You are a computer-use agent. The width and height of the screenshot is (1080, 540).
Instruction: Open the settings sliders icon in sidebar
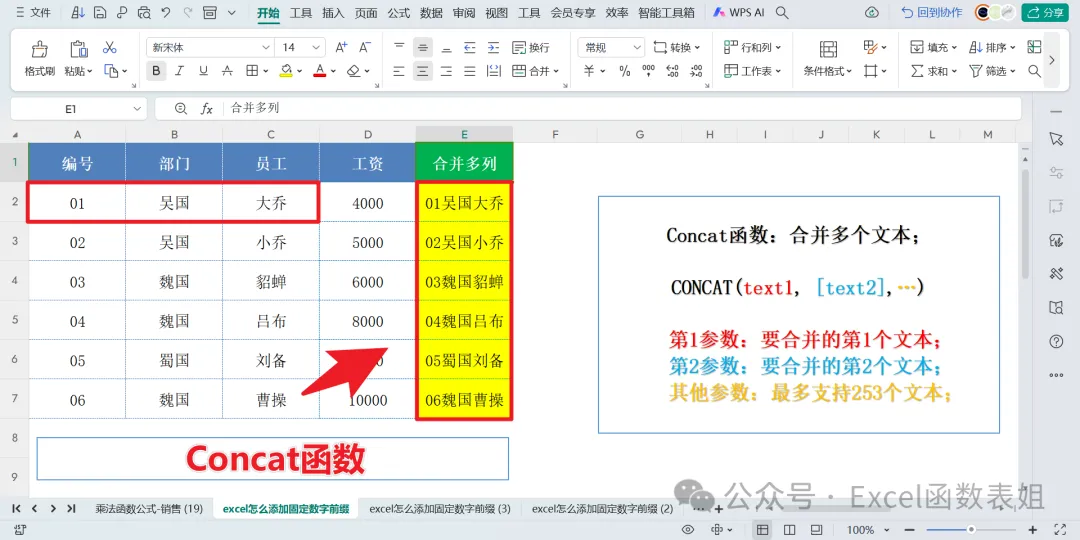(1056, 173)
